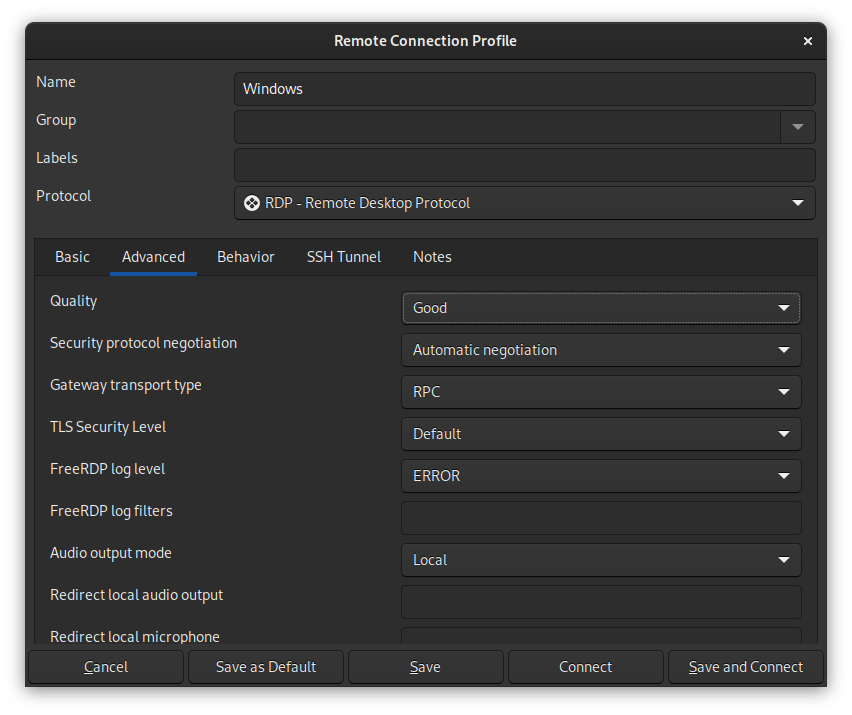Click the RDP protocol icon
This screenshot has width=852, height=715.
[x=252, y=203]
